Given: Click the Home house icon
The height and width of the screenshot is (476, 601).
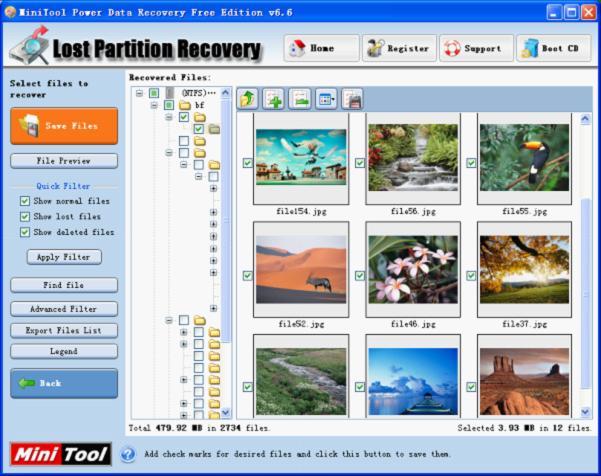Looking at the screenshot, I should click(x=297, y=48).
